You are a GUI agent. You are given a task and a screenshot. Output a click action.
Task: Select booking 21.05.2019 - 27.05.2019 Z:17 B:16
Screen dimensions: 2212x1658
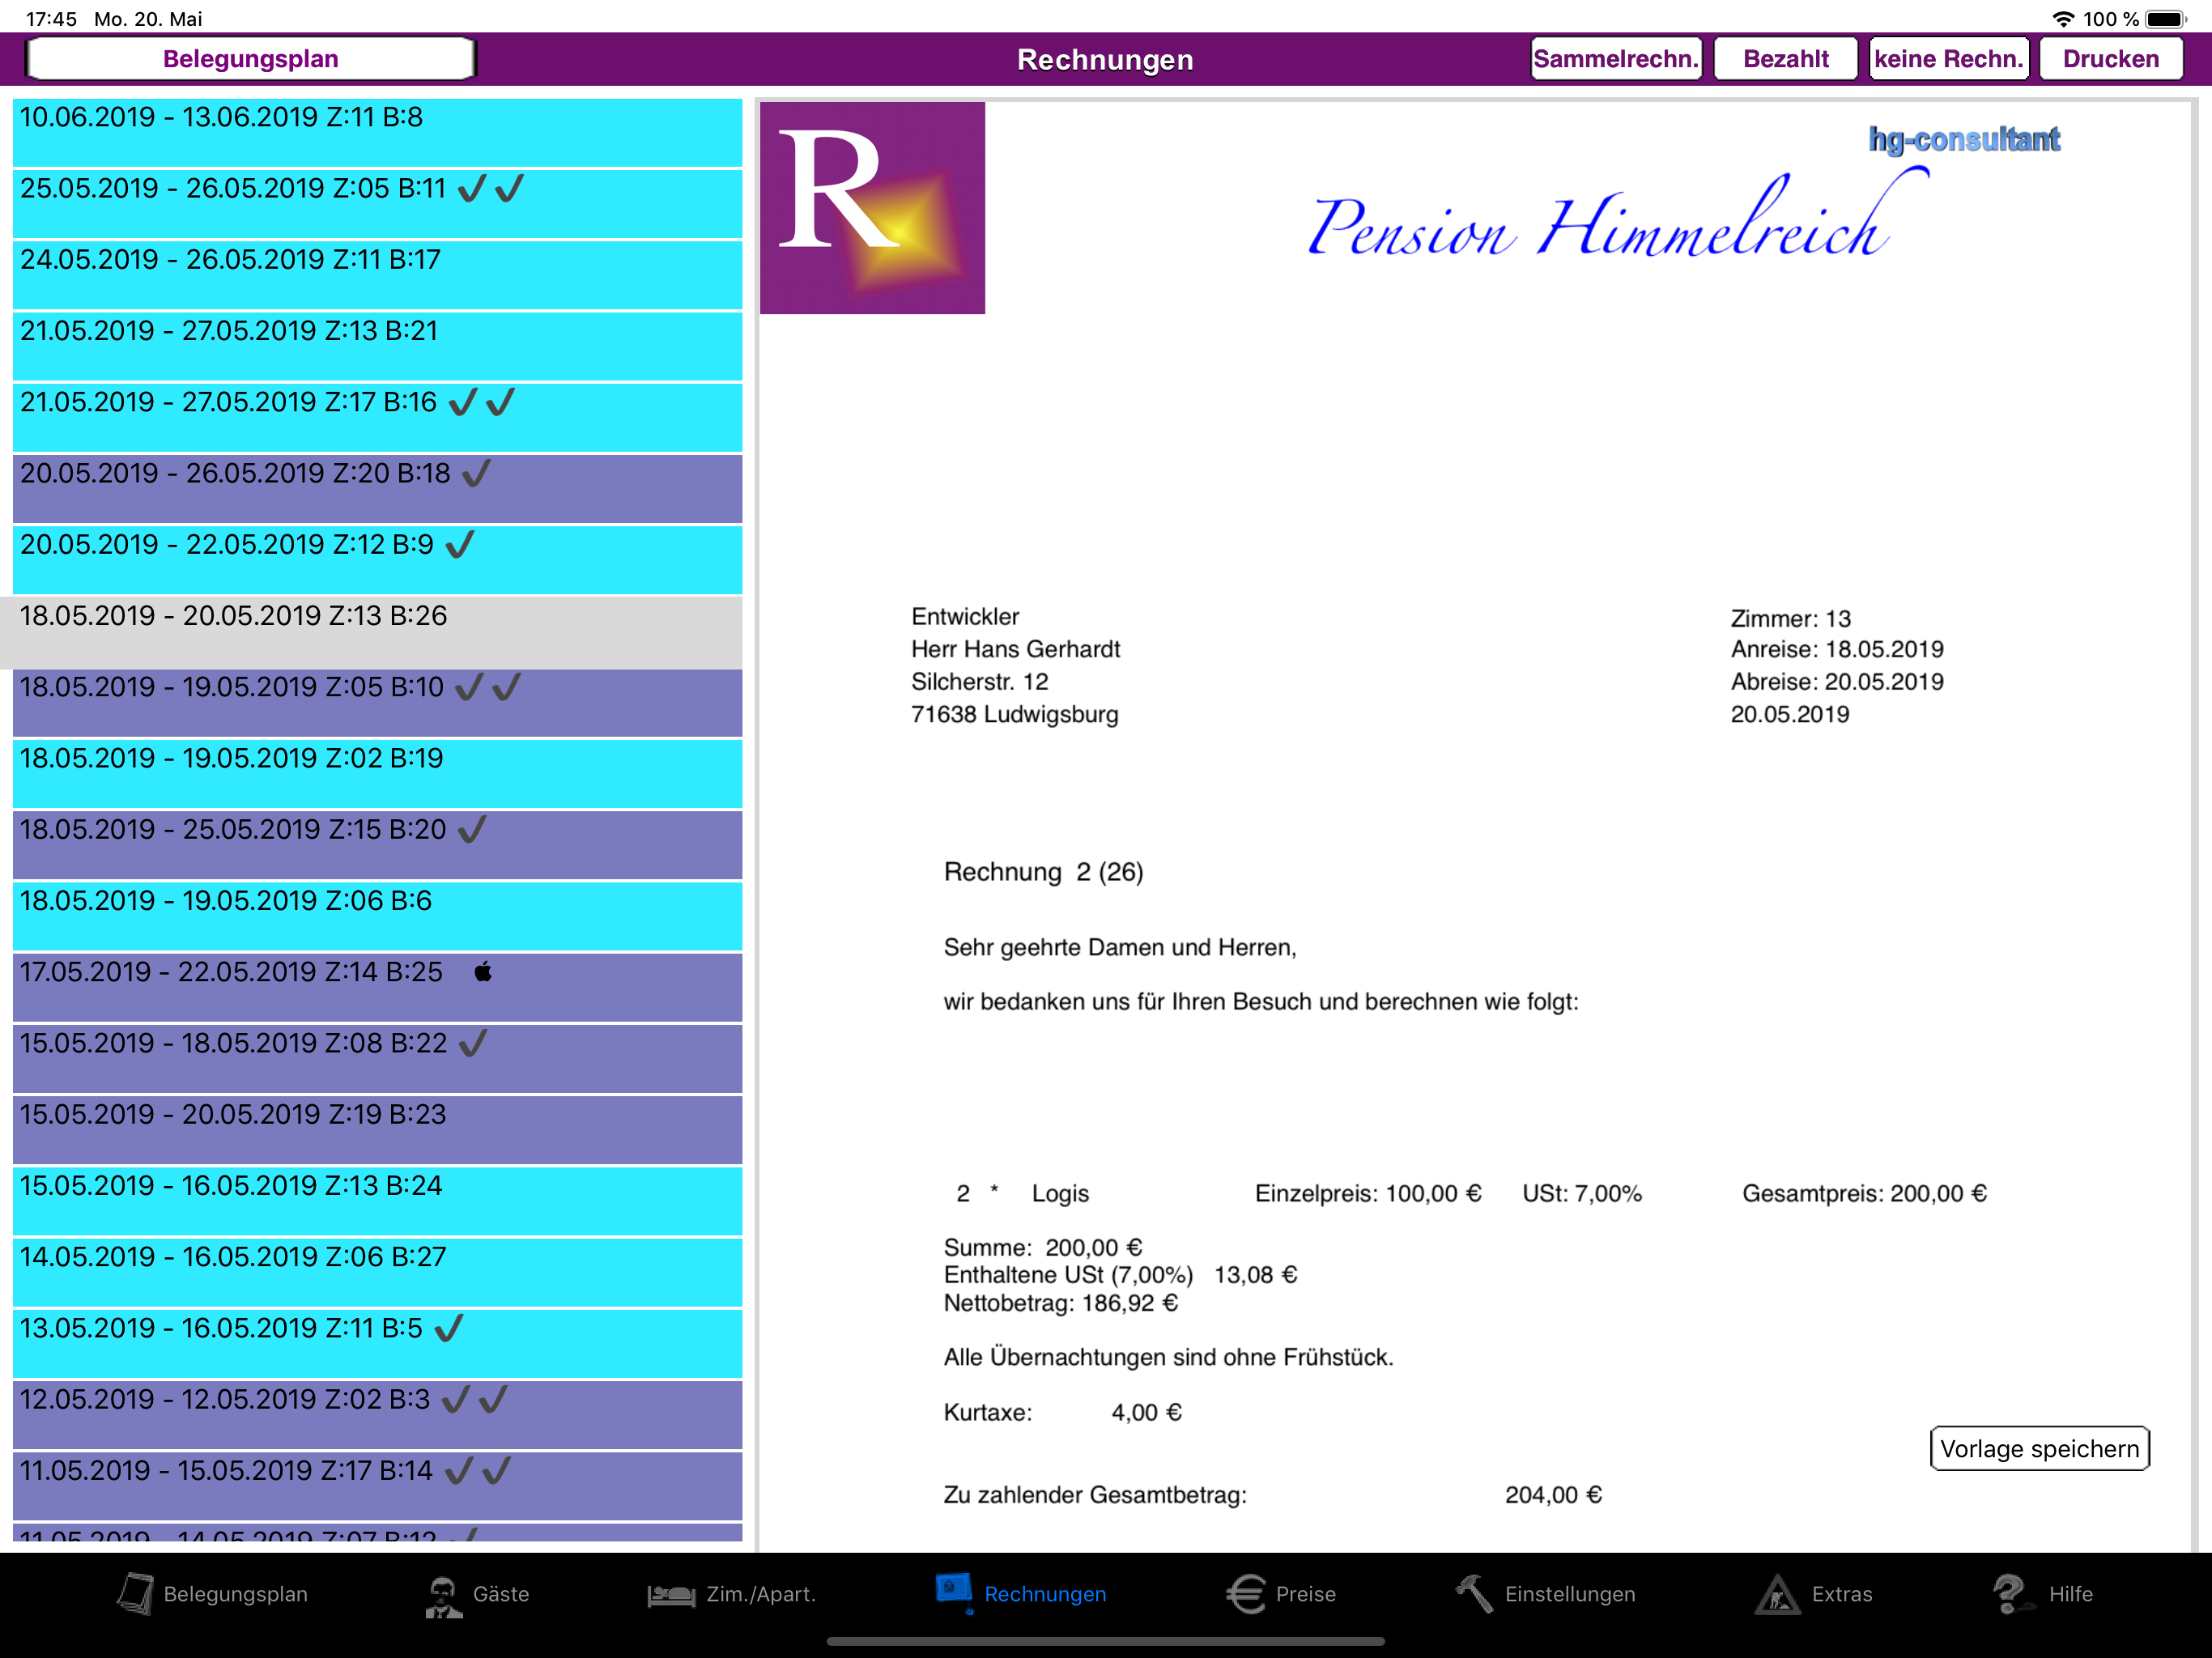click(x=377, y=417)
